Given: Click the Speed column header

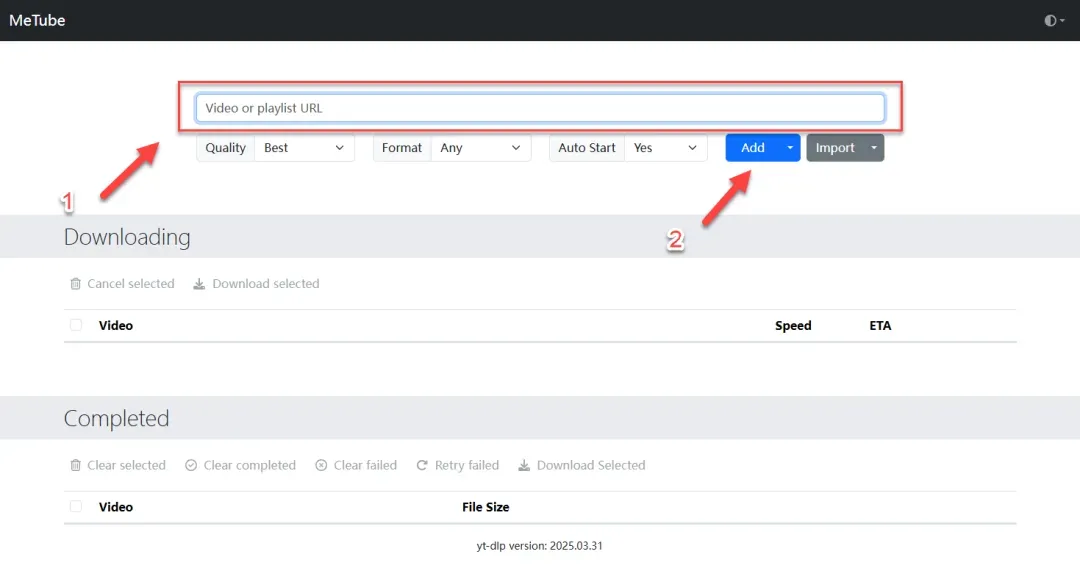Looking at the screenshot, I should [x=793, y=326].
